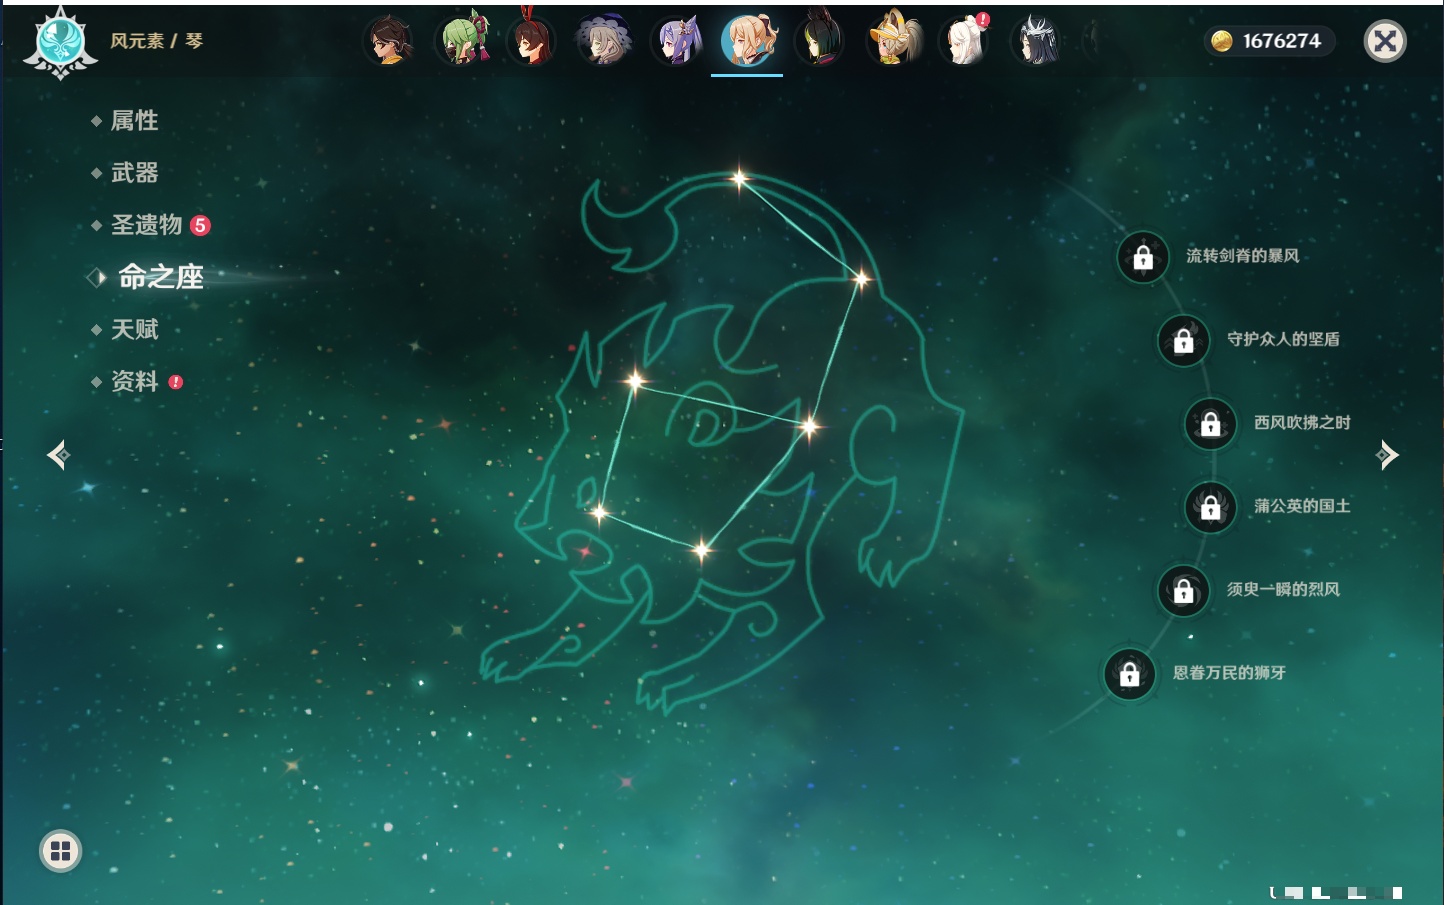
Task: Select the green-haired character portrait
Action: coord(462,41)
